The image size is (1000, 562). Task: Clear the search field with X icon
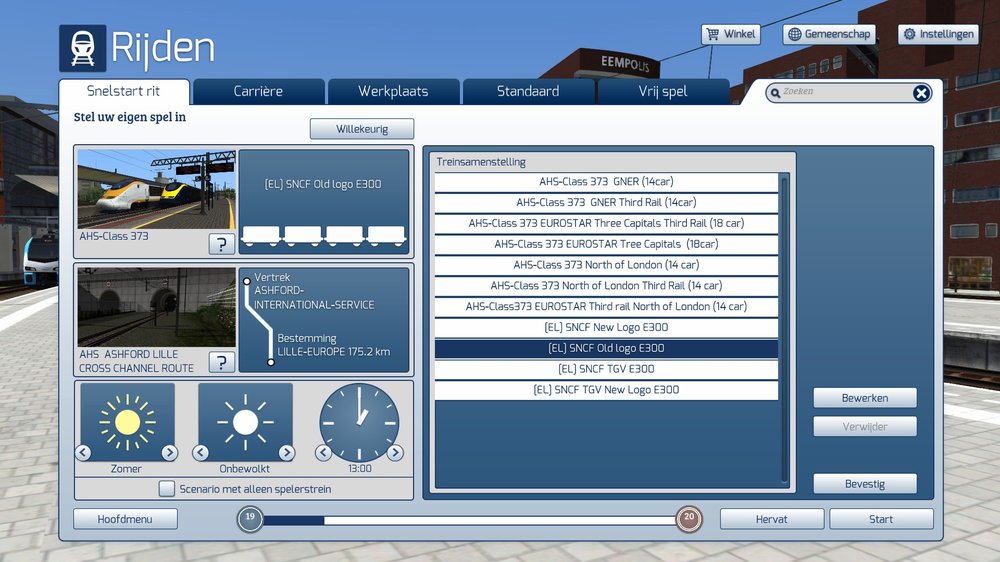pyautogui.click(x=921, y=93)
